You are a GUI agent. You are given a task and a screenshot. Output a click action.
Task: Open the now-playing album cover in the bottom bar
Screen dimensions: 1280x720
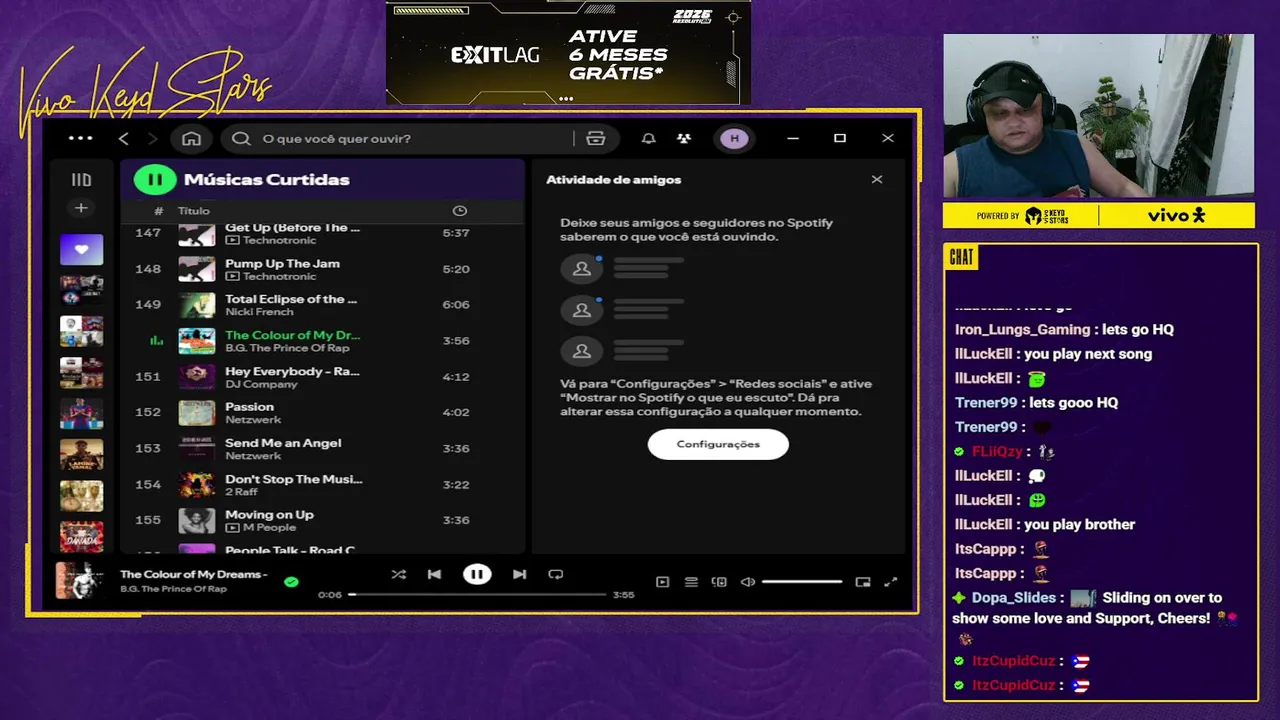(x=81, y=580)
